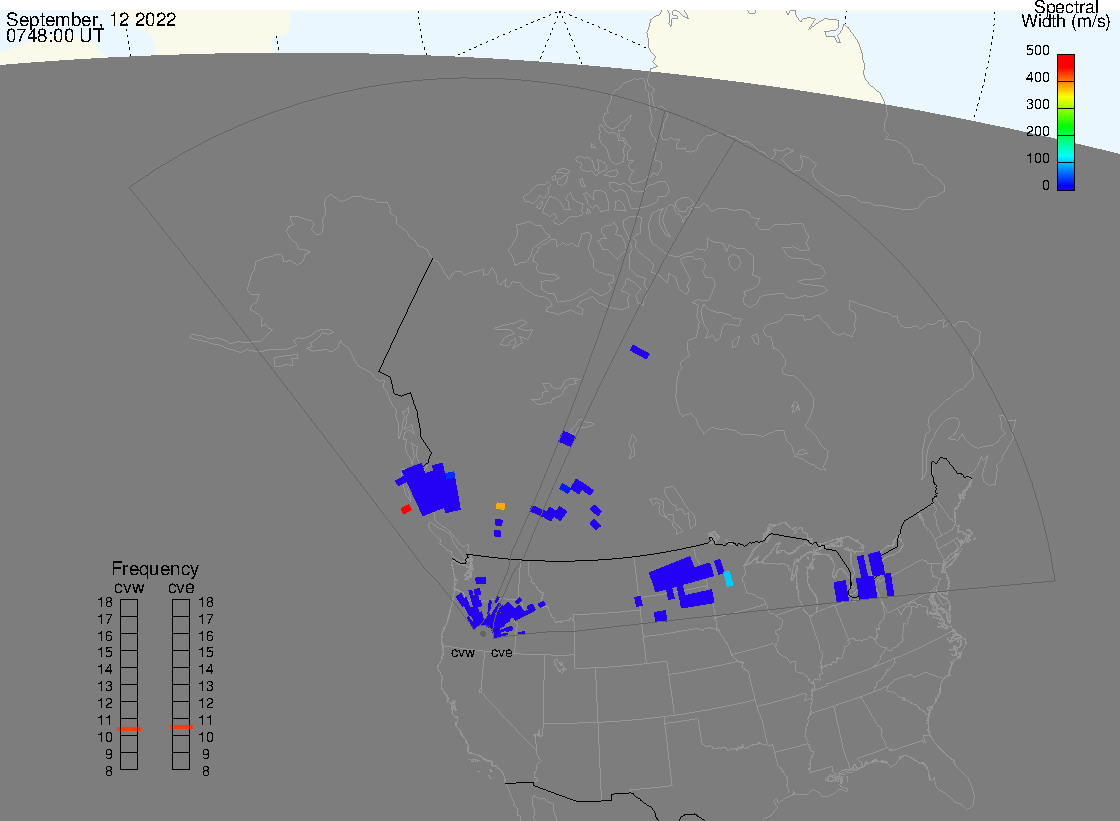Image resolution: width=1120 pixels, height=821 pixels.
Task: Click the 400 value on the color scale
Action: (x=1037, y=77)
